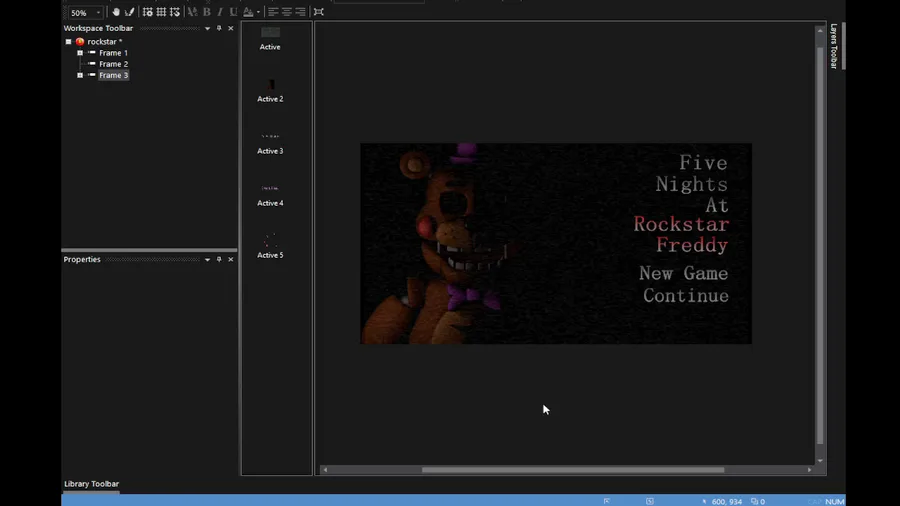Open the Layers Toolbar side tab
This screenshot has width=900, height=506.
pos(834,46)
